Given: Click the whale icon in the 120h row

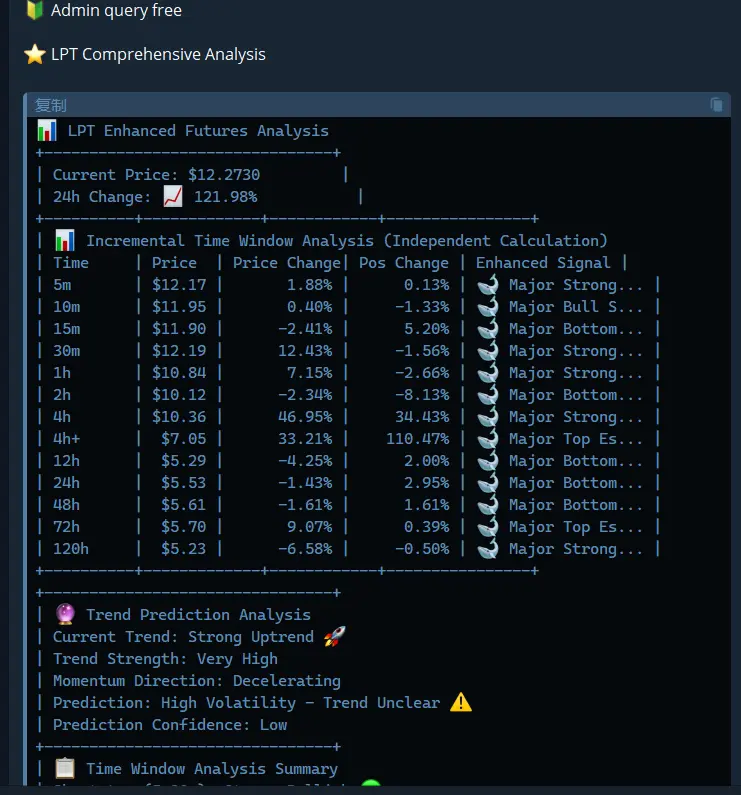Looking at the screenshot, I should [x=488, y=549].
